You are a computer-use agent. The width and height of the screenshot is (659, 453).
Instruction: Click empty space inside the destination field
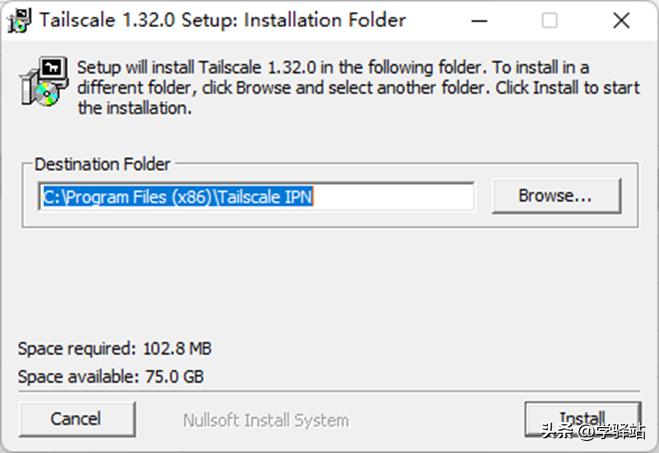[x=400, y=197]
